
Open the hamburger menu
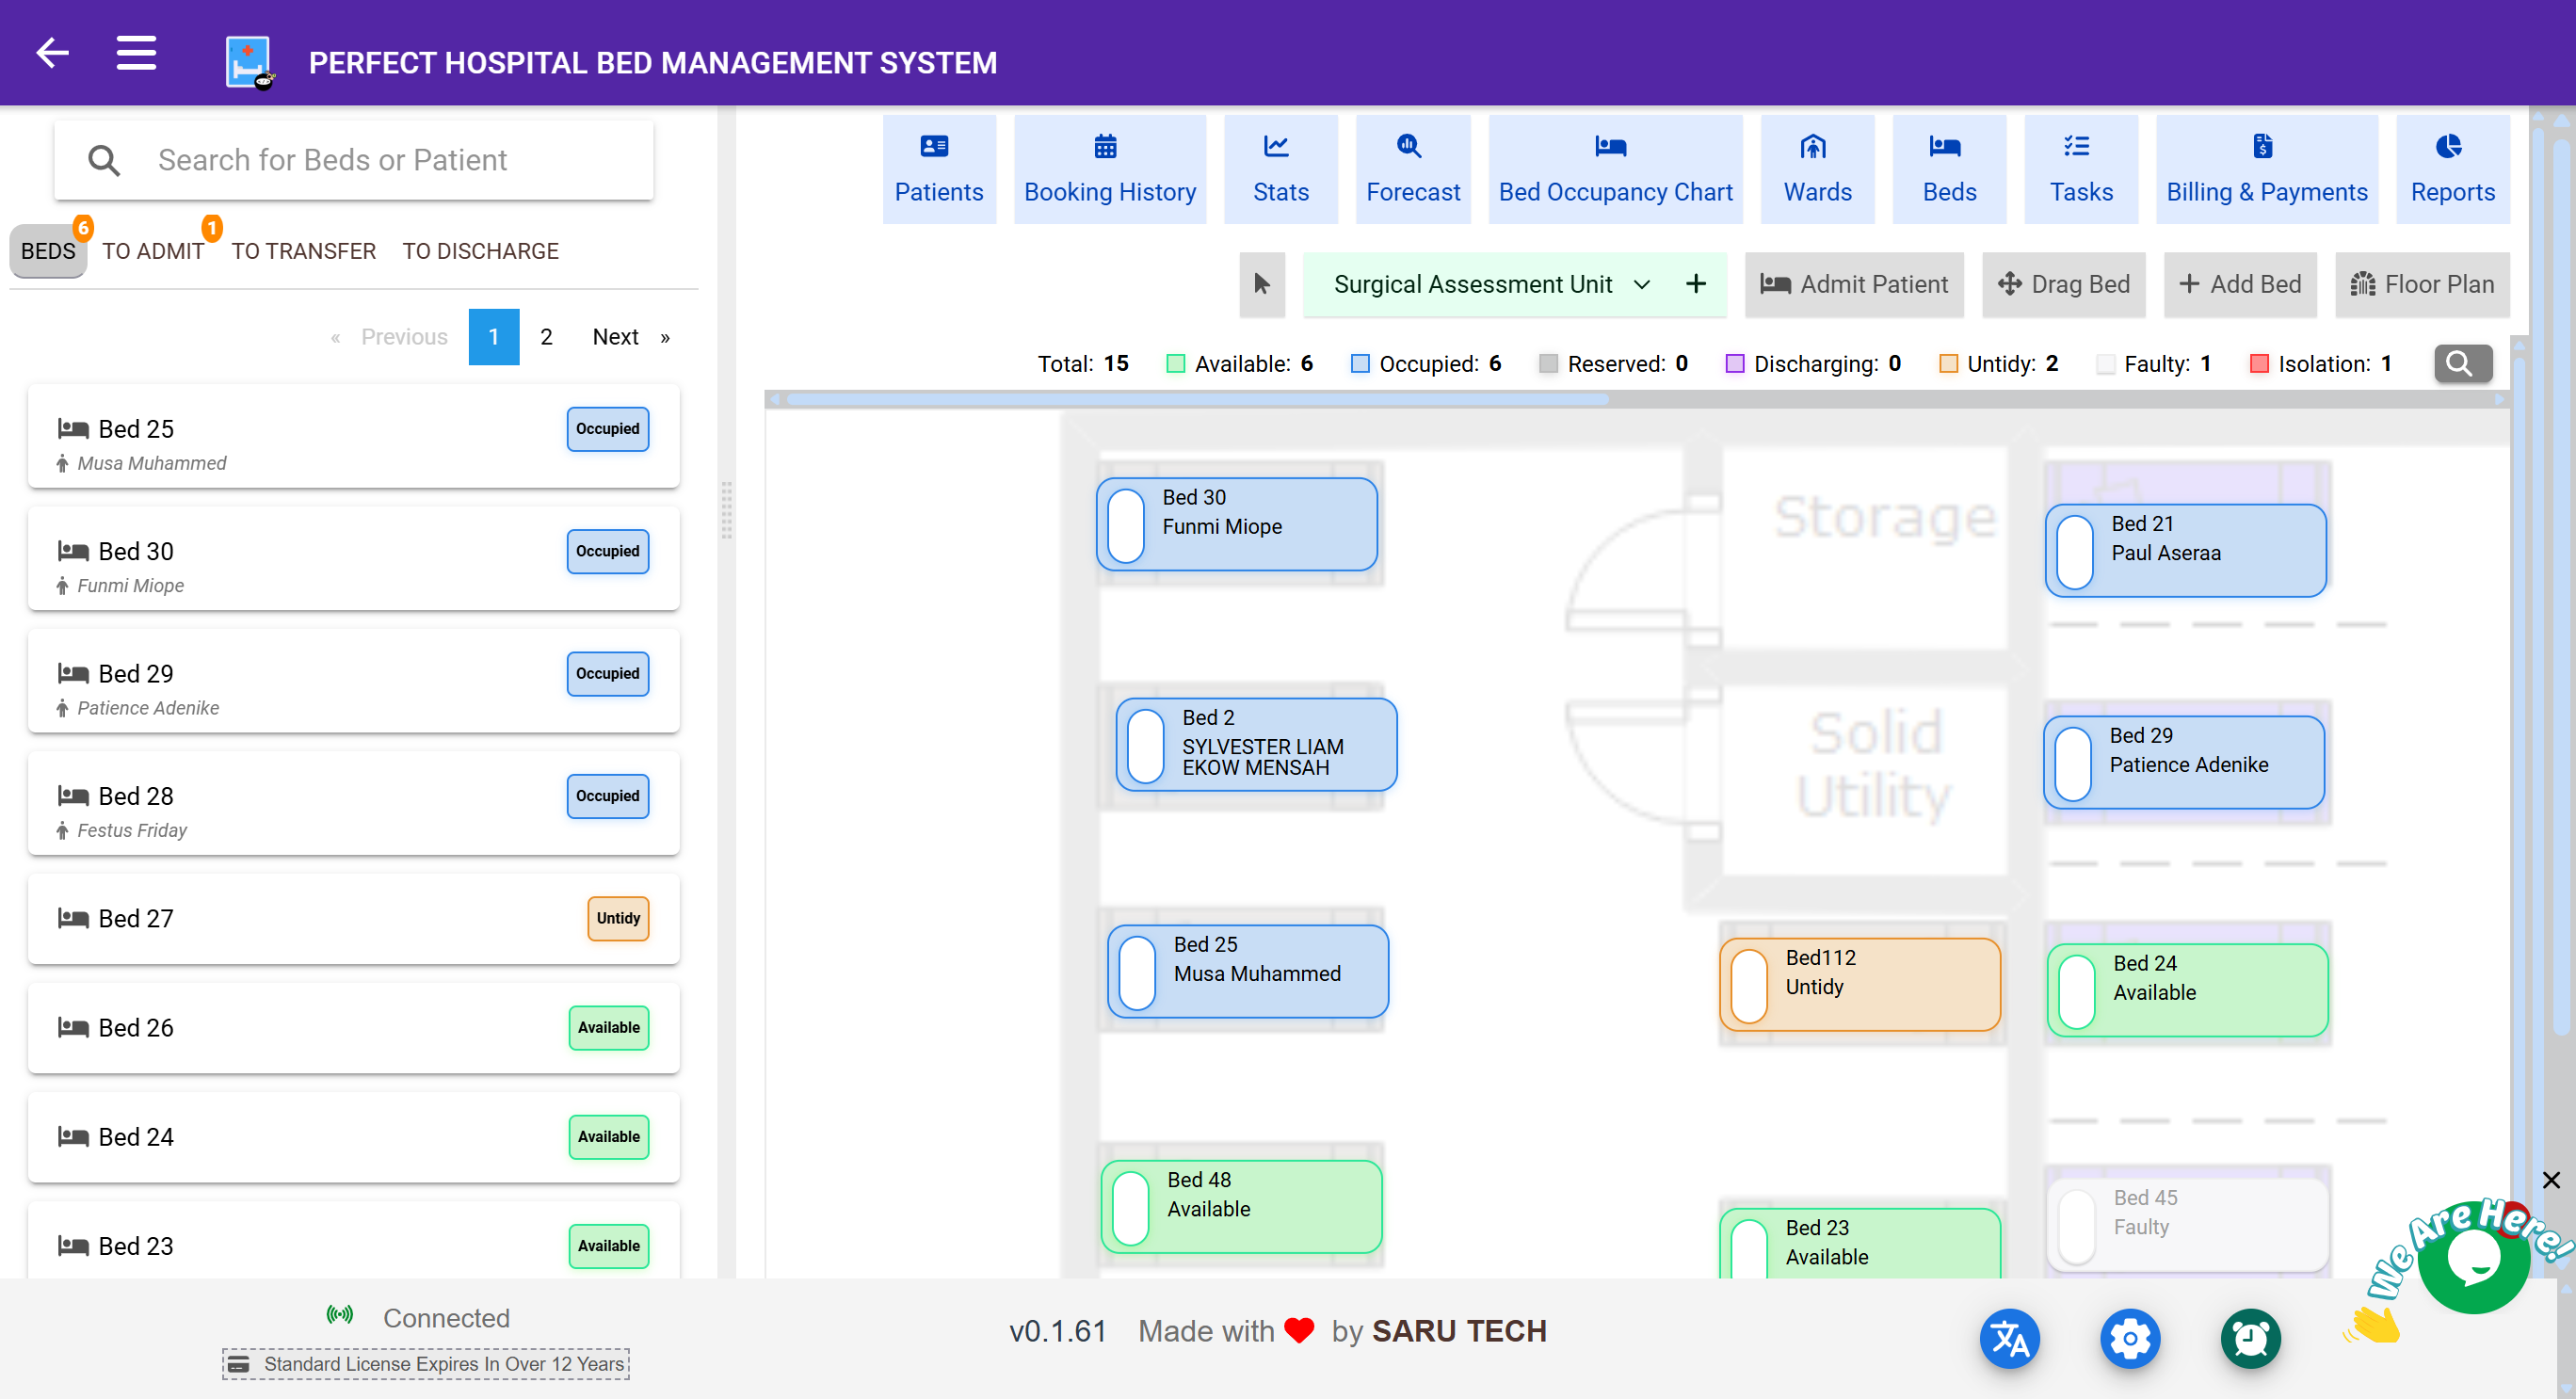pyautogui.click(x=136, y=52)
